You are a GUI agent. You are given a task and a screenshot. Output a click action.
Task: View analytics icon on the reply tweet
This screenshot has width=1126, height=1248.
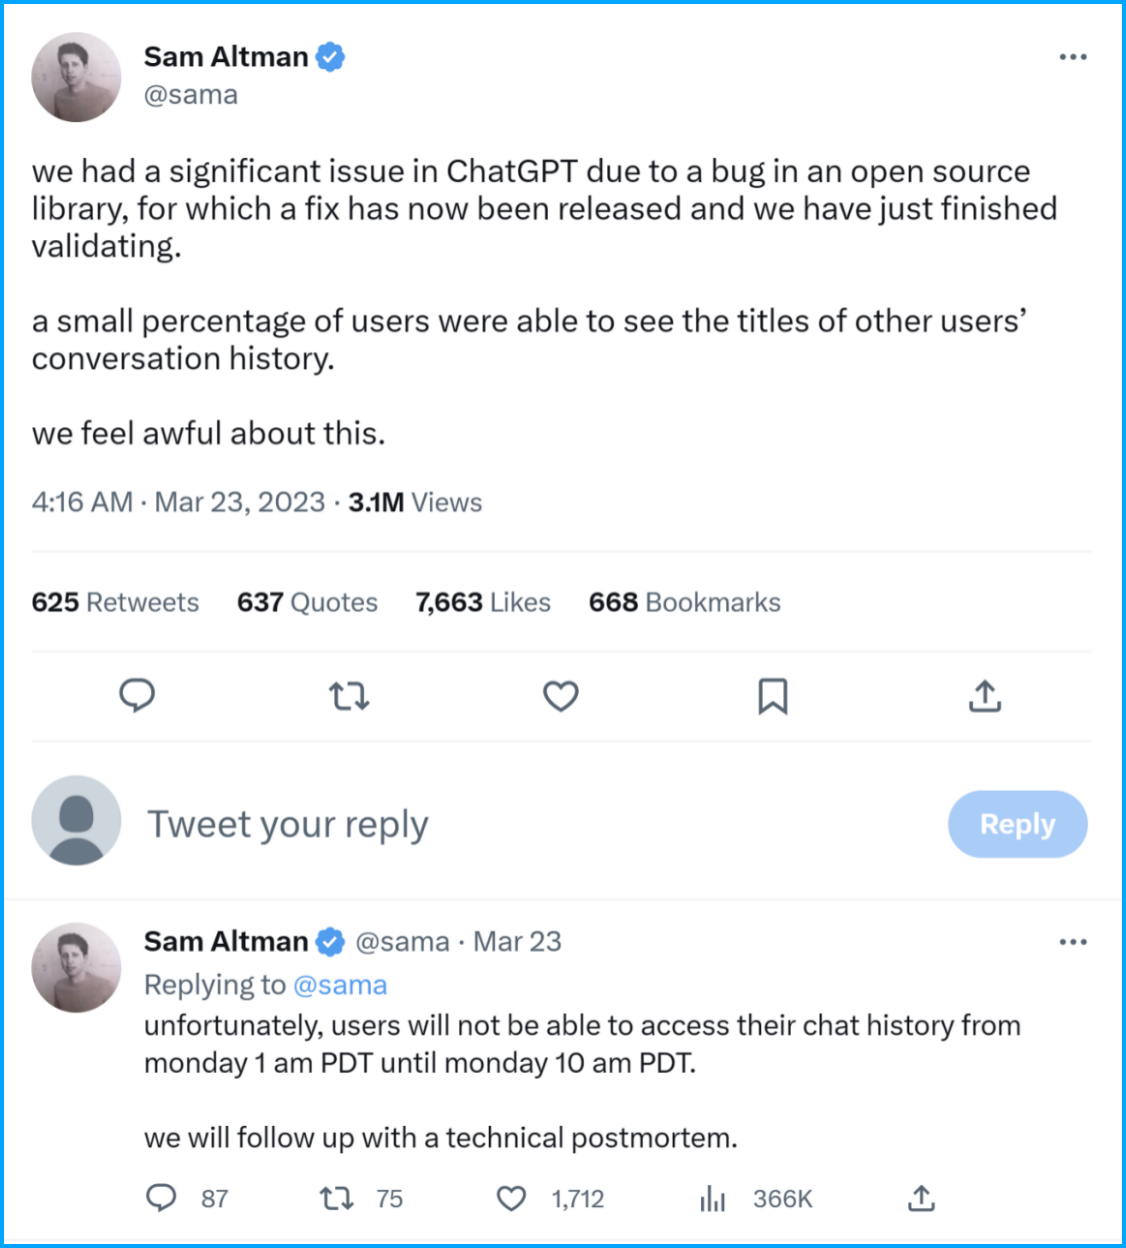pyautogui.click(x=713, y=1198)
